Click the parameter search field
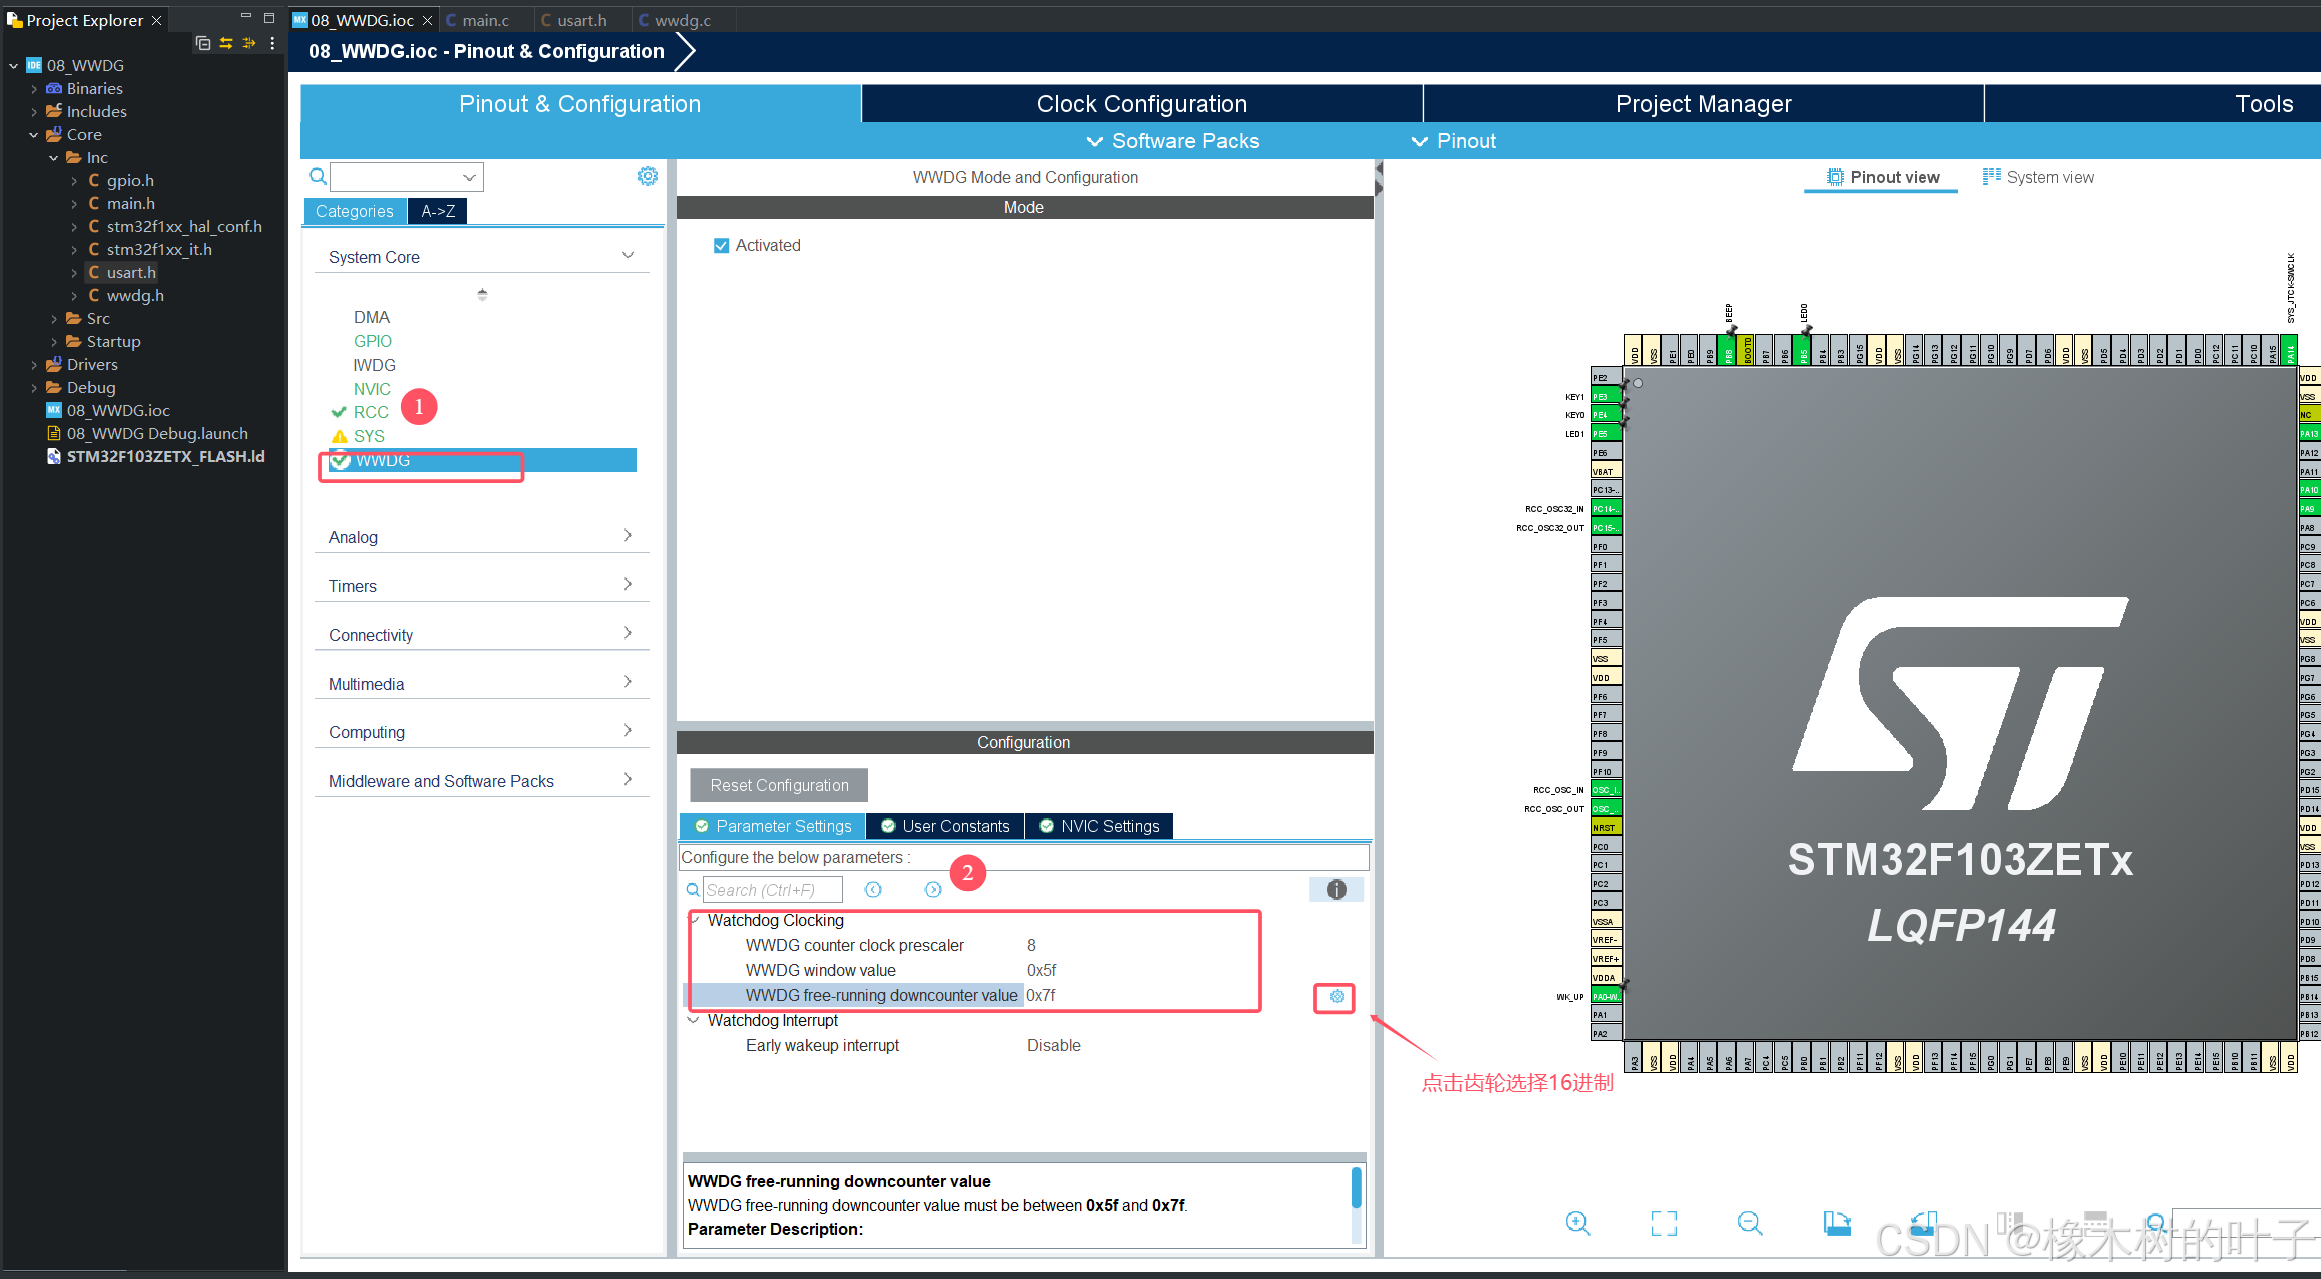The width and height of the screenshot is (2321, 1279). click(772, 889)
